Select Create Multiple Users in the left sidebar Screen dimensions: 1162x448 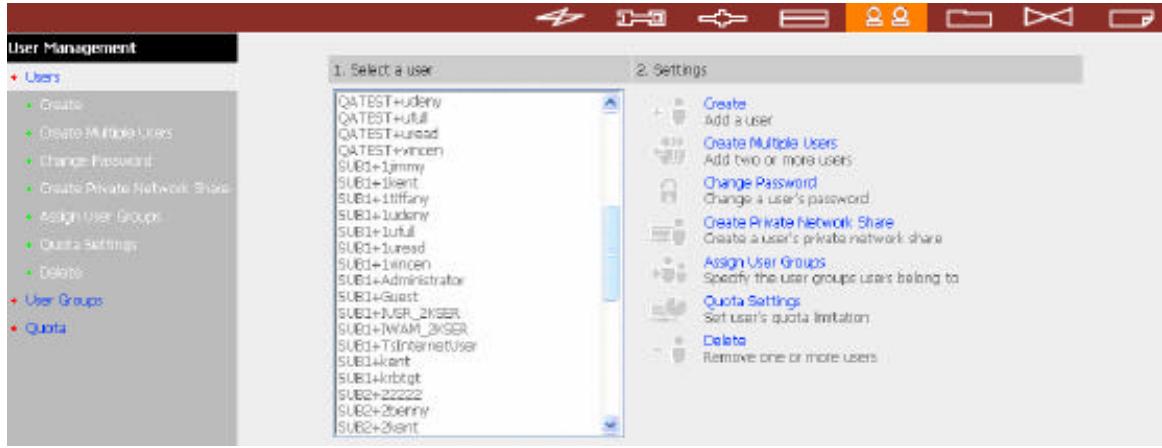pyautogui.click(x=106, y=133)
